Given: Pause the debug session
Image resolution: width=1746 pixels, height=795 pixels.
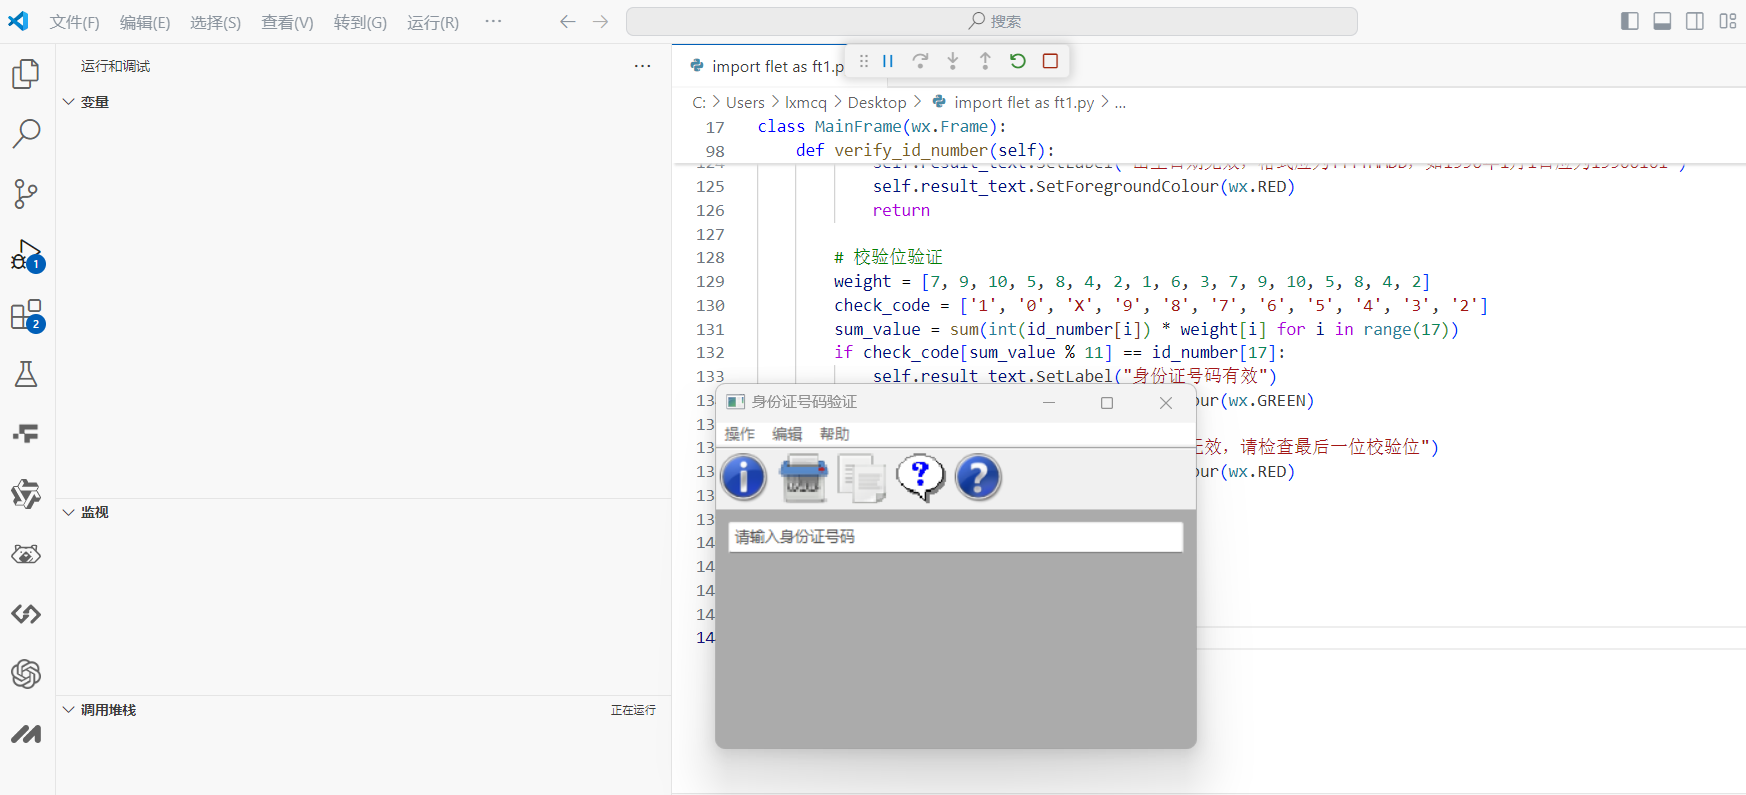Looking at the screenshot, I should tap(888, 61).
